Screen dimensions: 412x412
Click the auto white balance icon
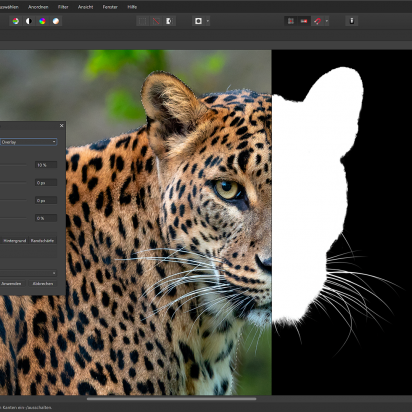click(x=56, y=21)
